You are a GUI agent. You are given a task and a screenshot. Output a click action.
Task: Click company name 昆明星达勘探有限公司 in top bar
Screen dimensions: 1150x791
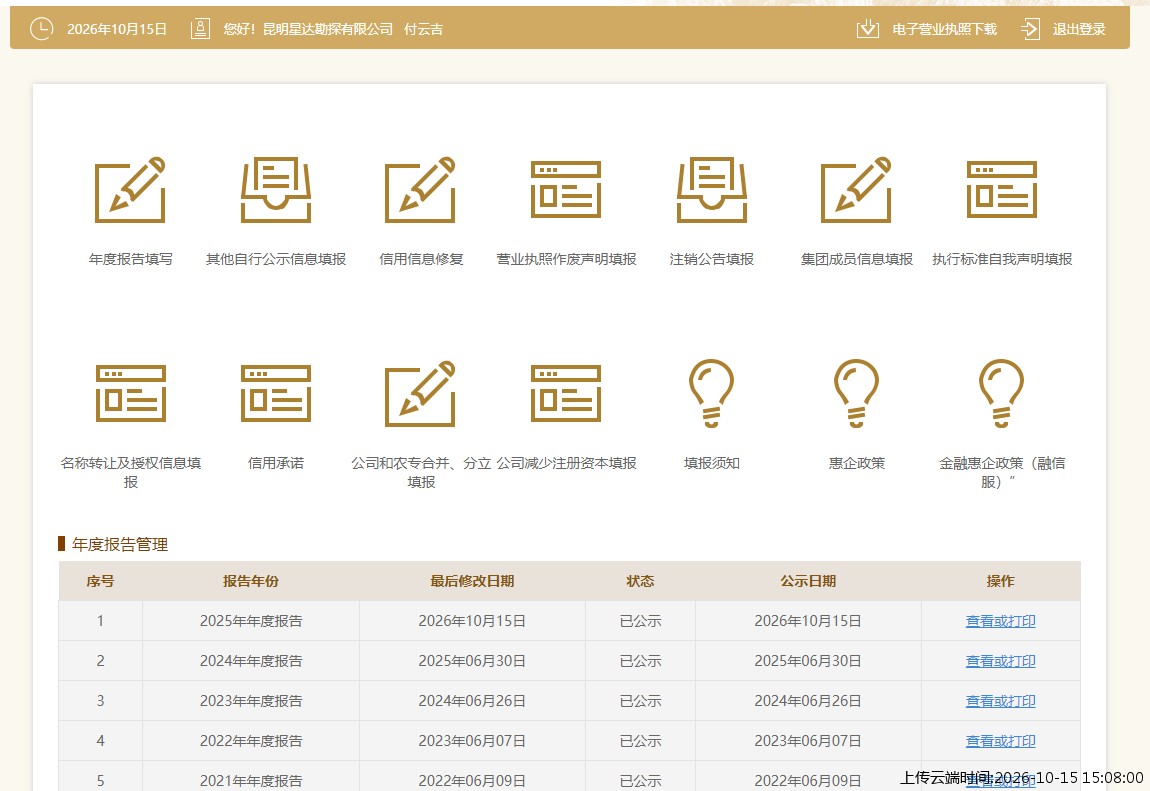(328, 29)
